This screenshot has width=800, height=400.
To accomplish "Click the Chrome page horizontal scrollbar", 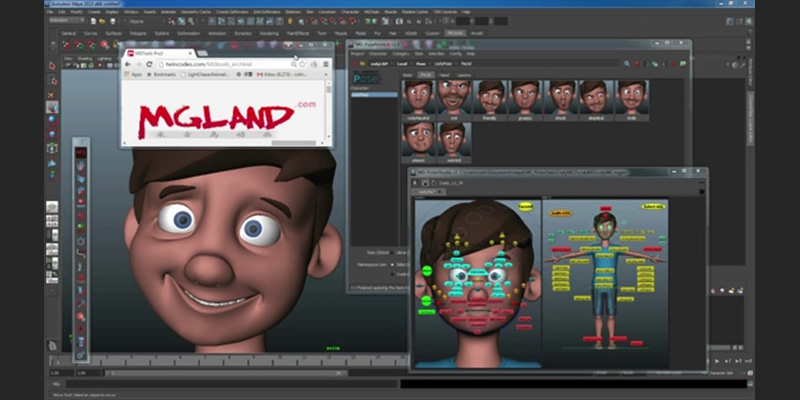I will click(x=293, y=143).
